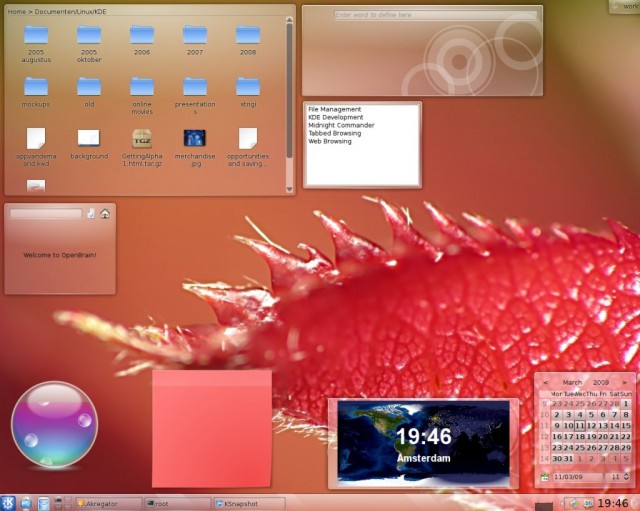
Task: Select KDE Development in the list
Action: [335, 117]
